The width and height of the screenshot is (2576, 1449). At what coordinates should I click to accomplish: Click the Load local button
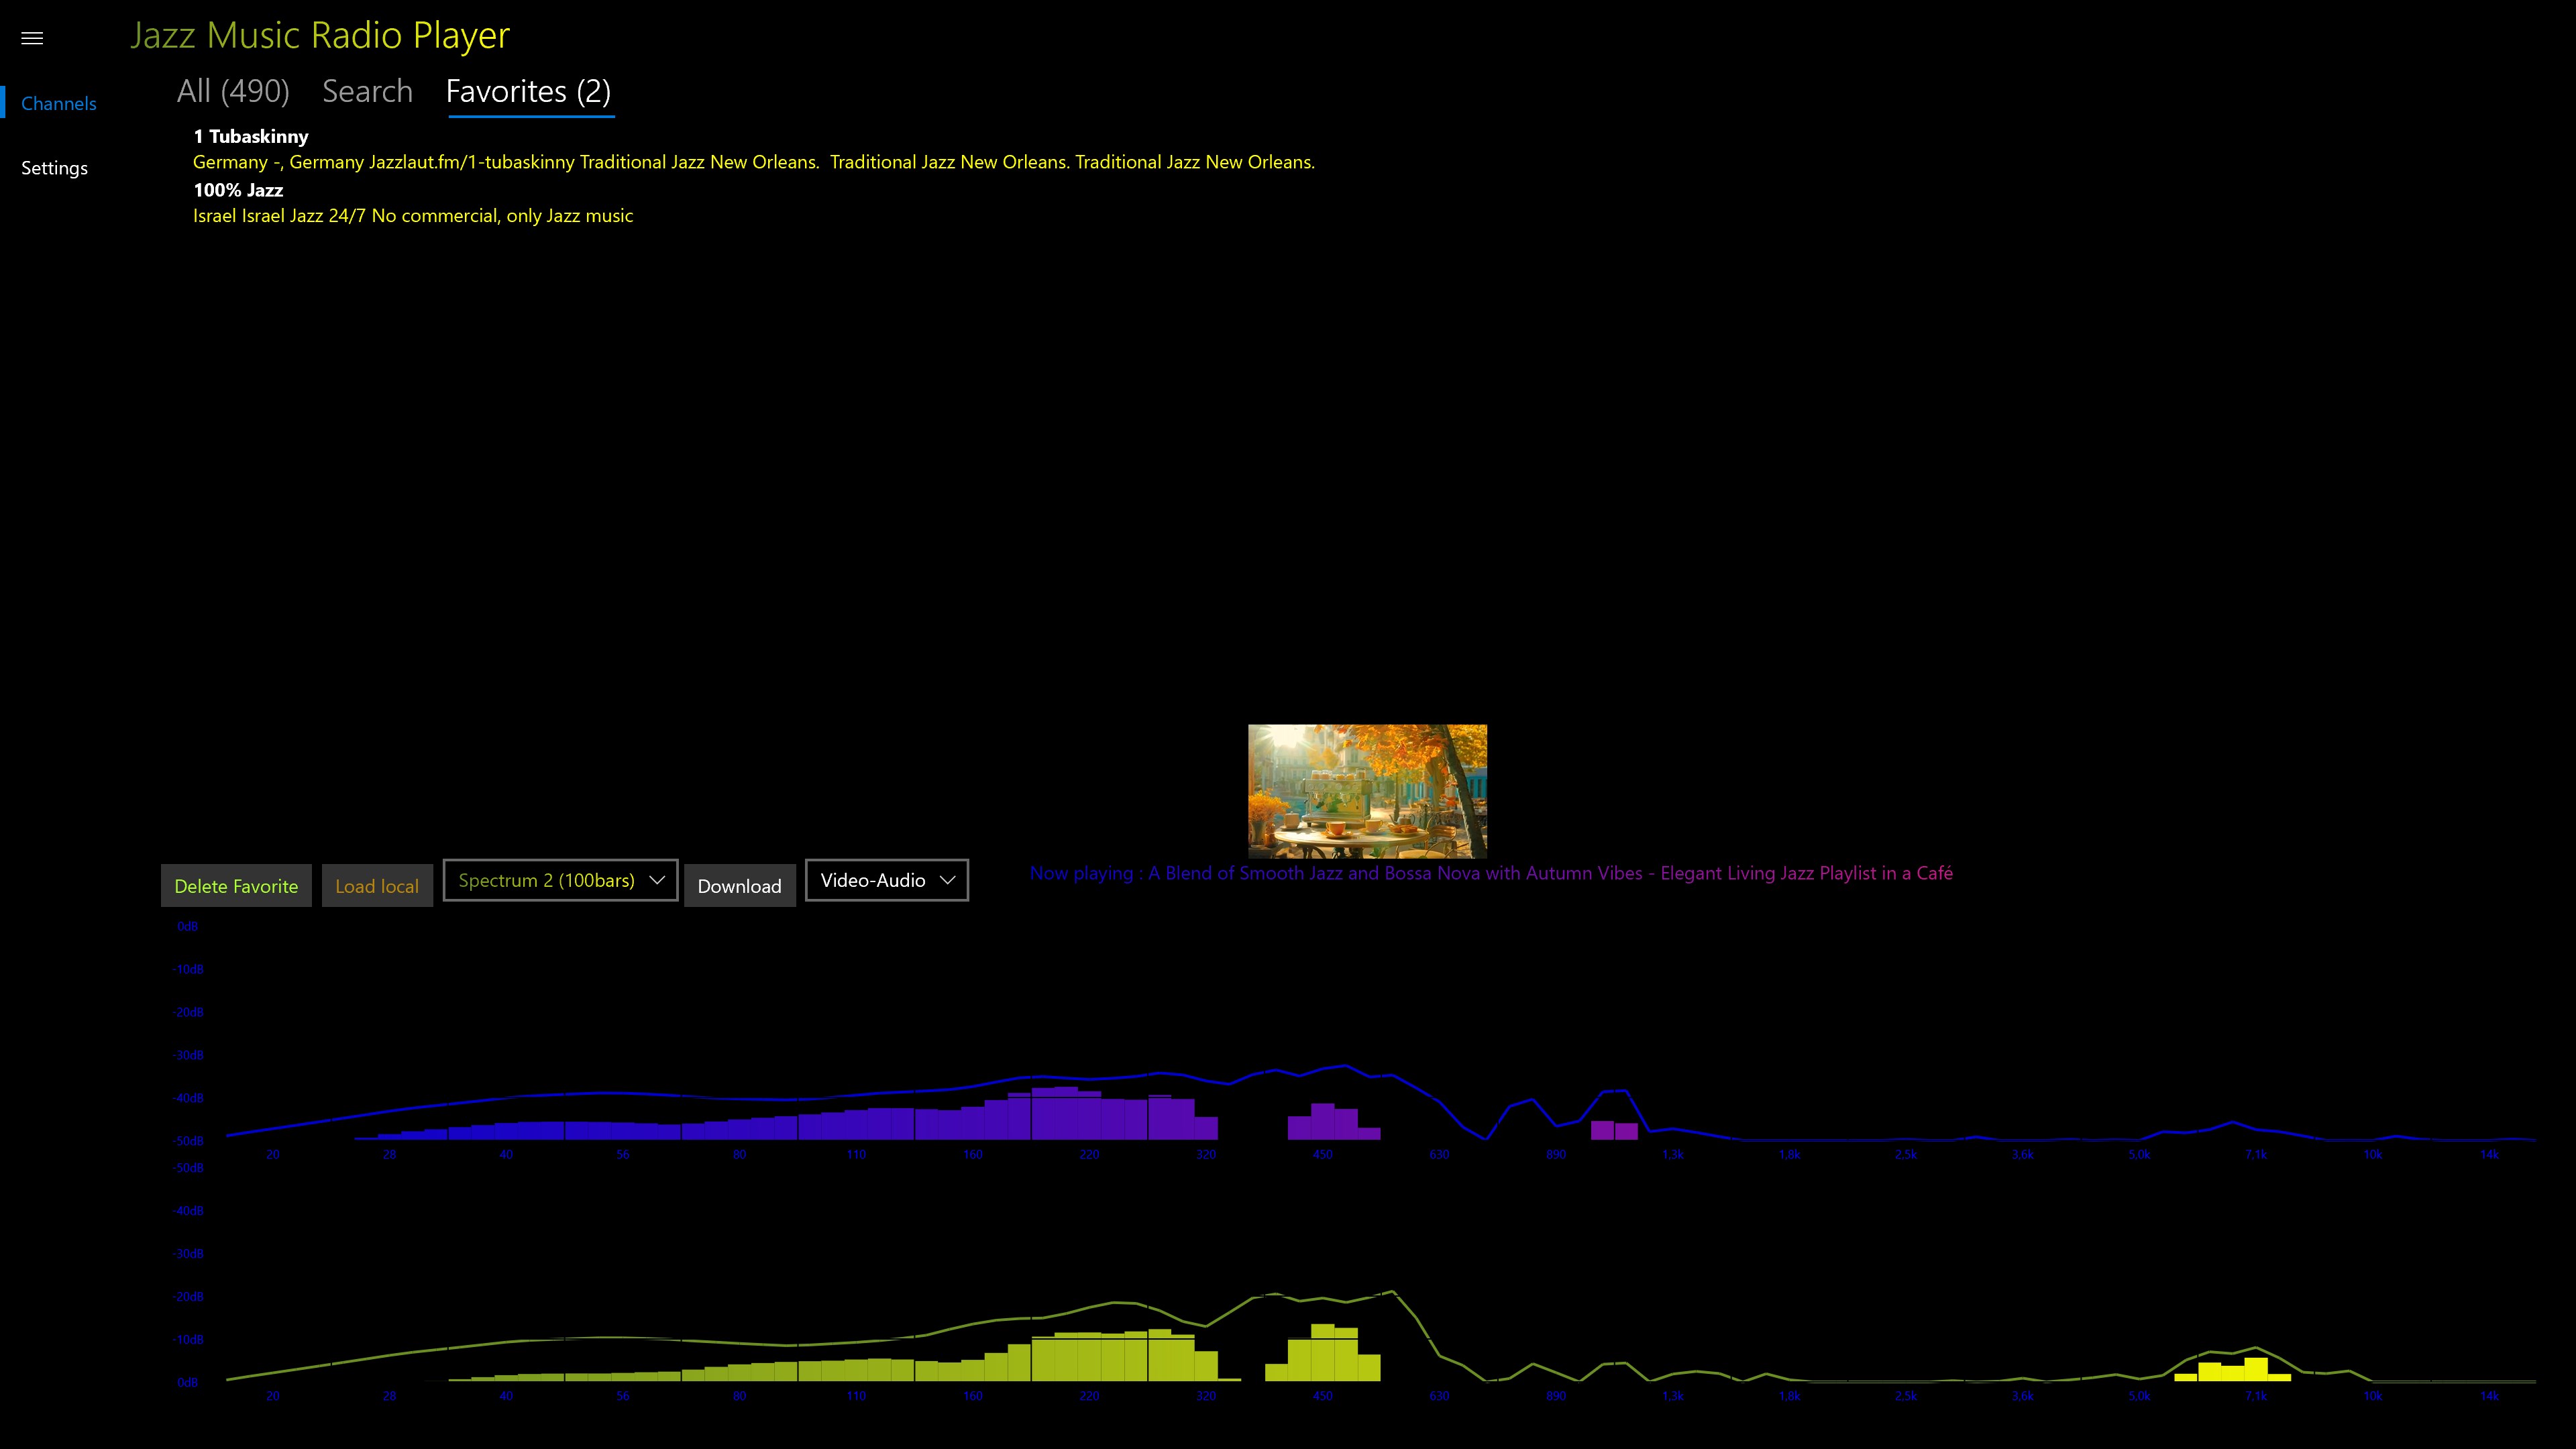pos(377,886)
